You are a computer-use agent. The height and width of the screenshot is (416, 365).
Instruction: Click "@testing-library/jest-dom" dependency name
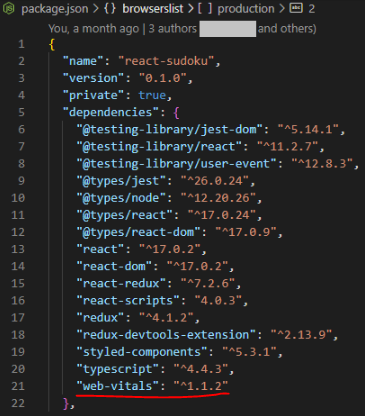170,129
